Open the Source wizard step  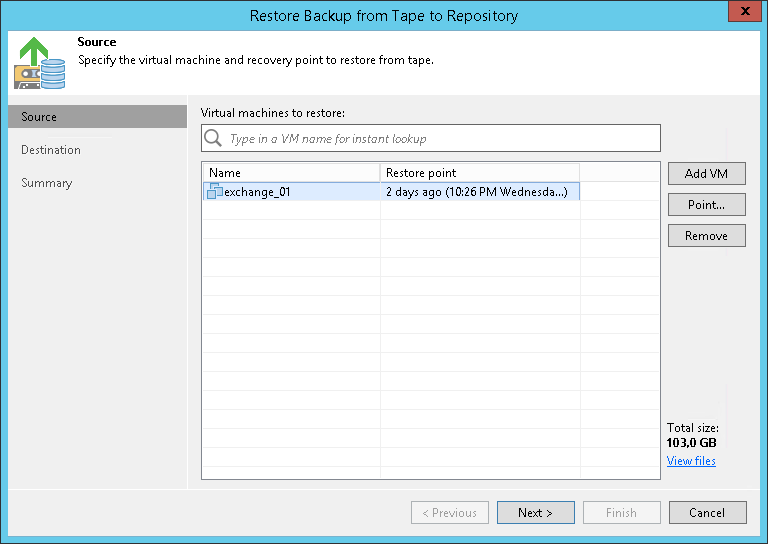40,117
